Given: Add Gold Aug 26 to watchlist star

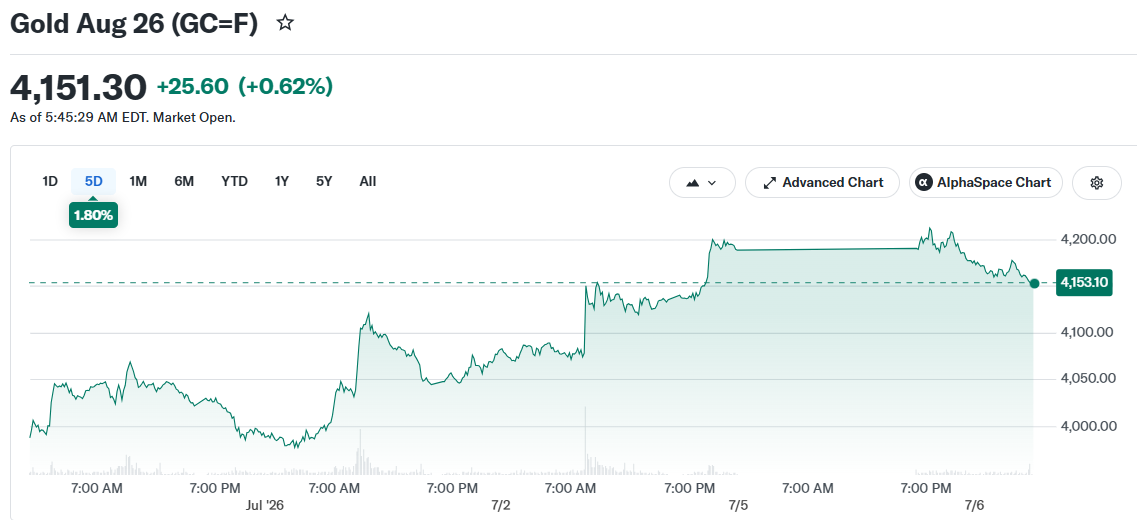Looking at the screenshot, I should (x=286, y=23).
